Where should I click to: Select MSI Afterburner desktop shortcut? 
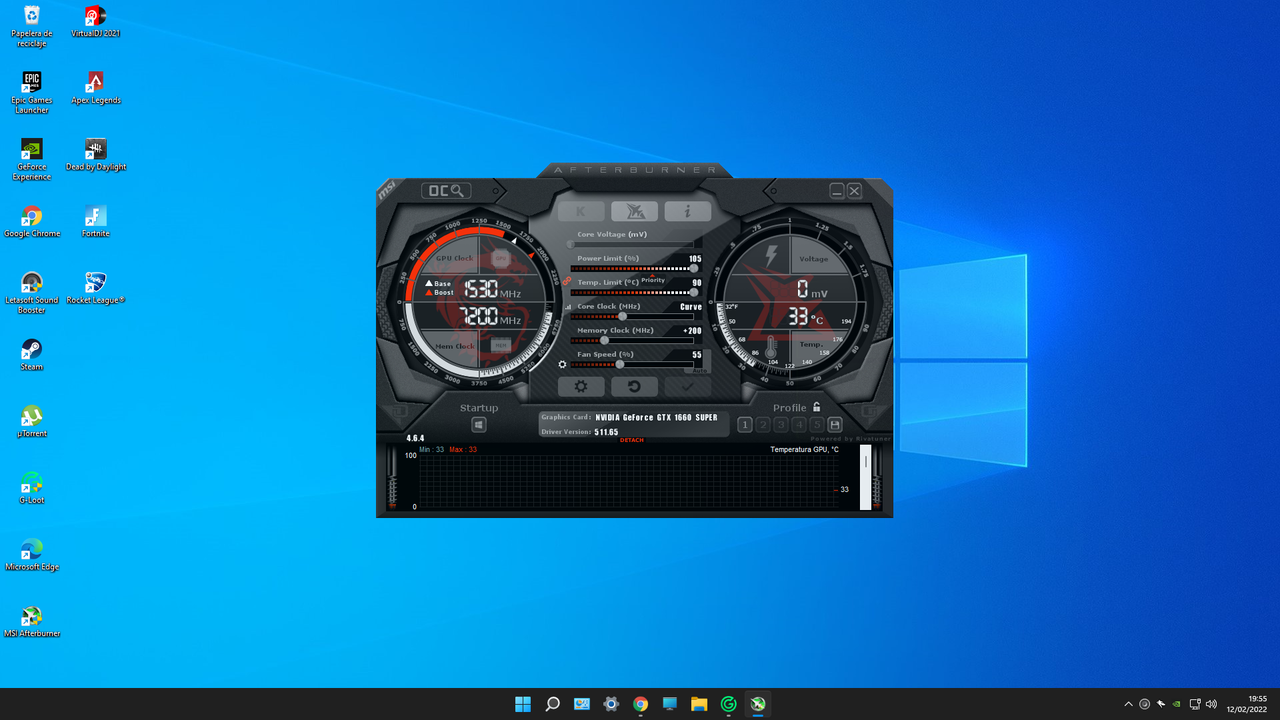[x=32, y=622]
